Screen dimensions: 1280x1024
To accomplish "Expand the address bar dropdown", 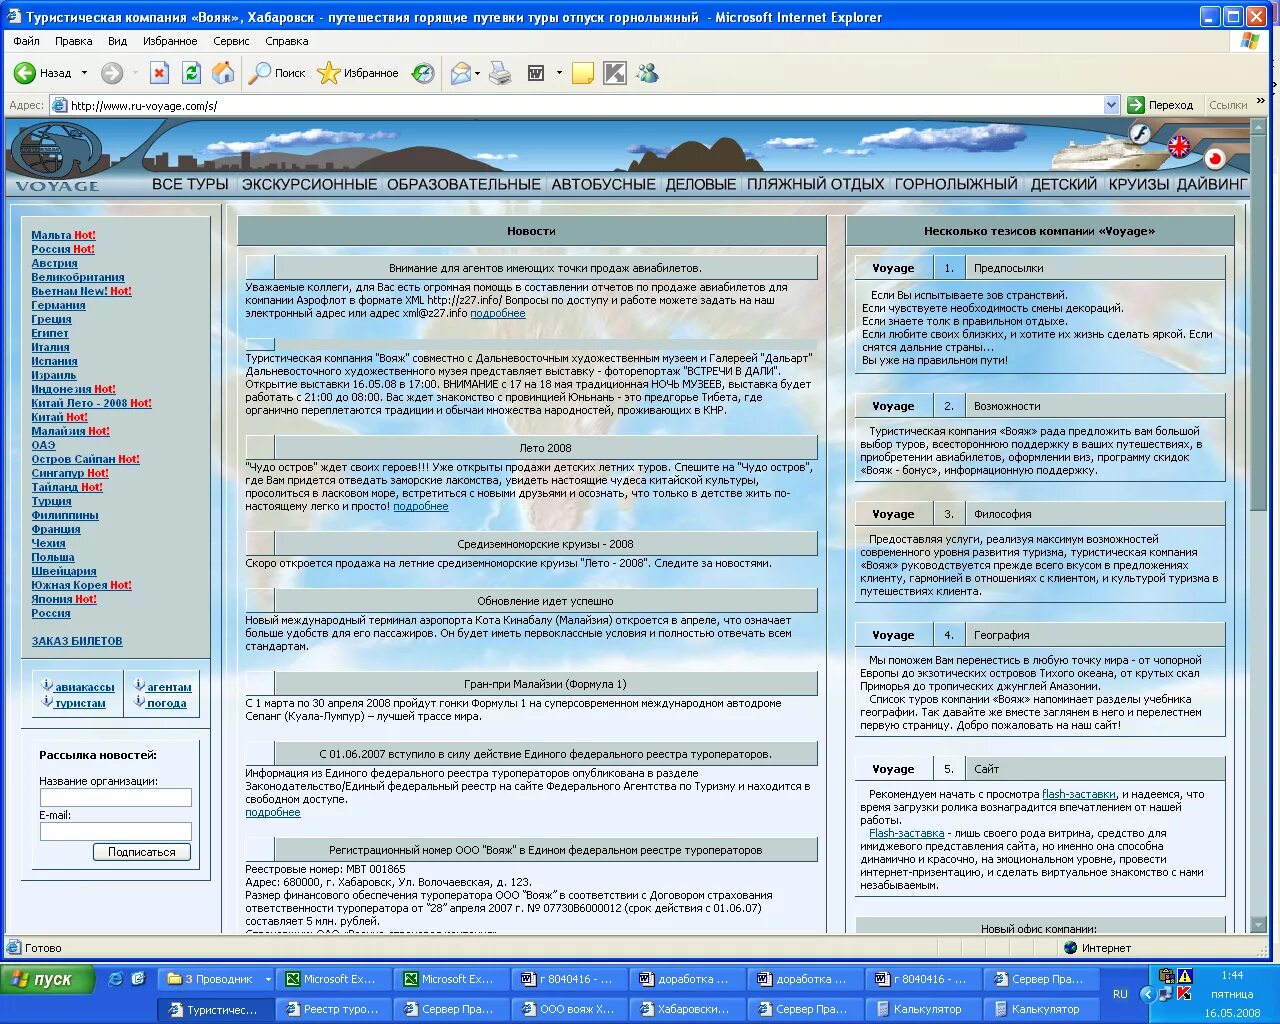I will click(x=1111, y=105).
